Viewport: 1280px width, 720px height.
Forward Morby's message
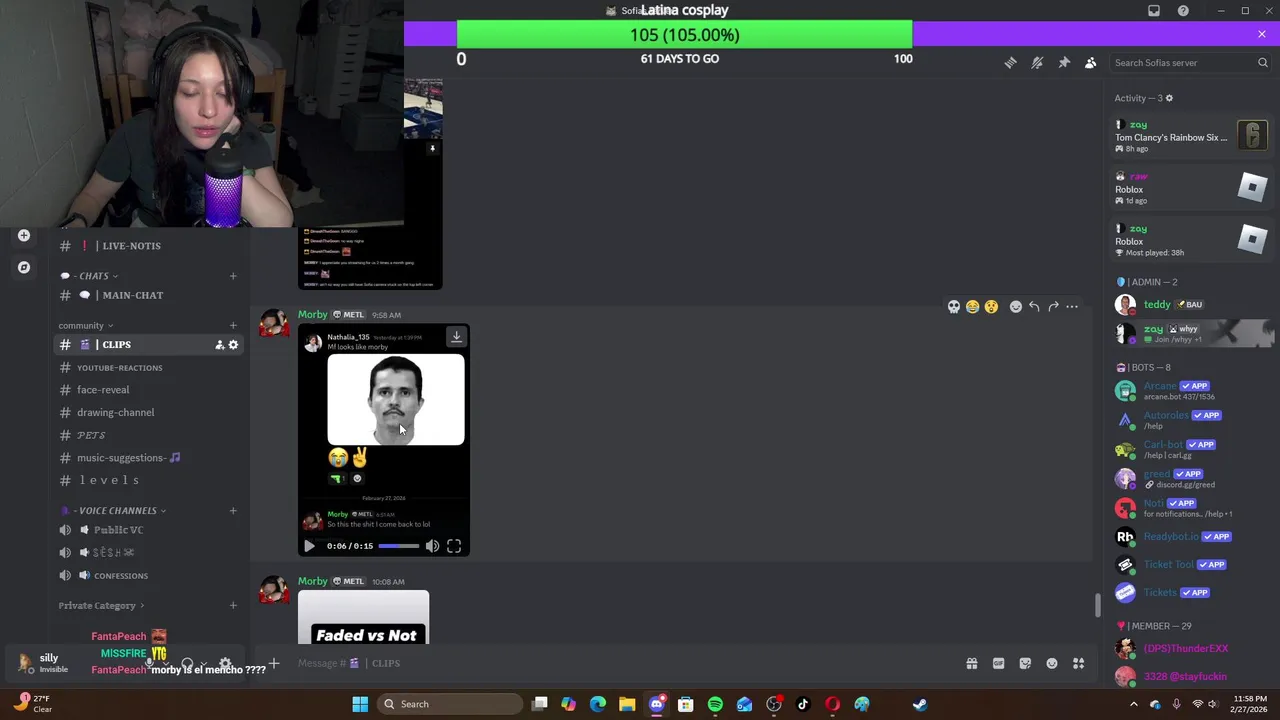(1053, 307)
